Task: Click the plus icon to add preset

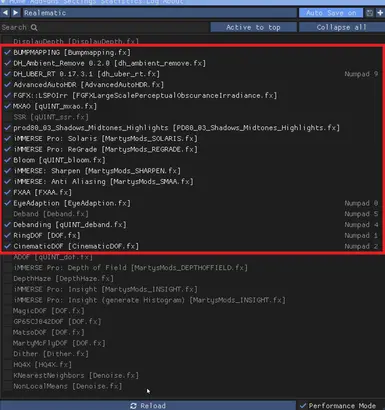Action: (380, 13)
